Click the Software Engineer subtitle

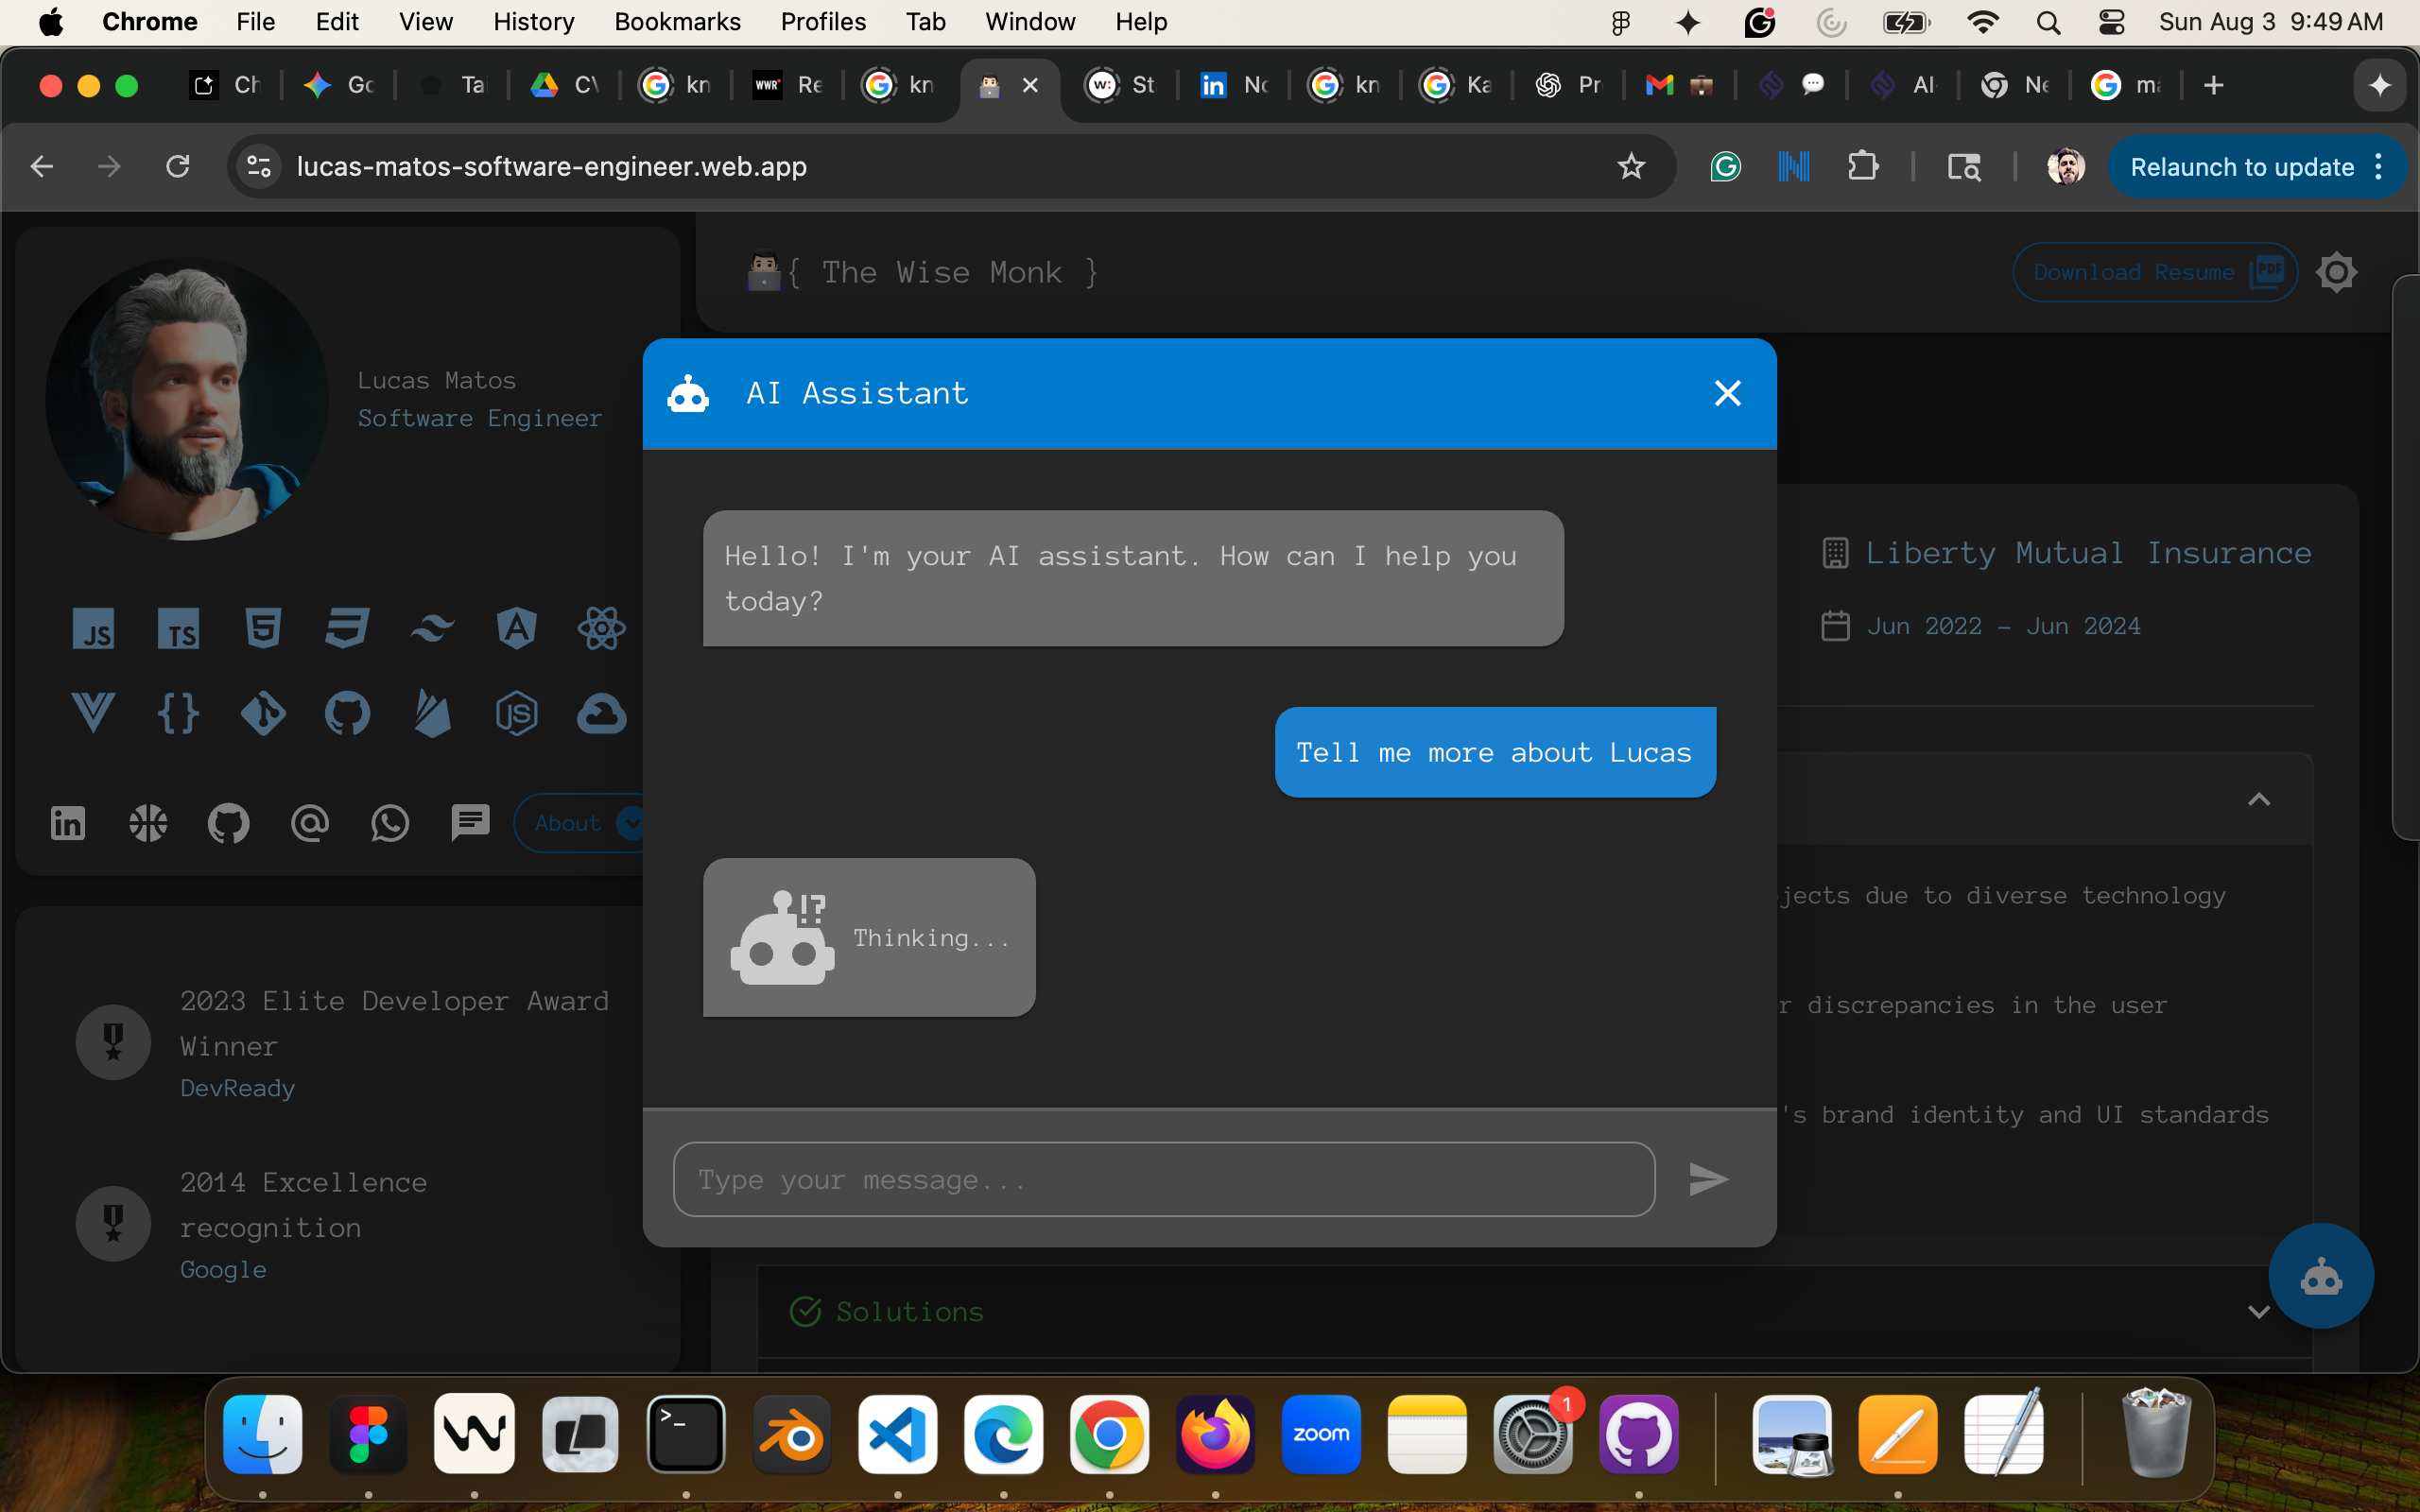click(x=480, y=418)
